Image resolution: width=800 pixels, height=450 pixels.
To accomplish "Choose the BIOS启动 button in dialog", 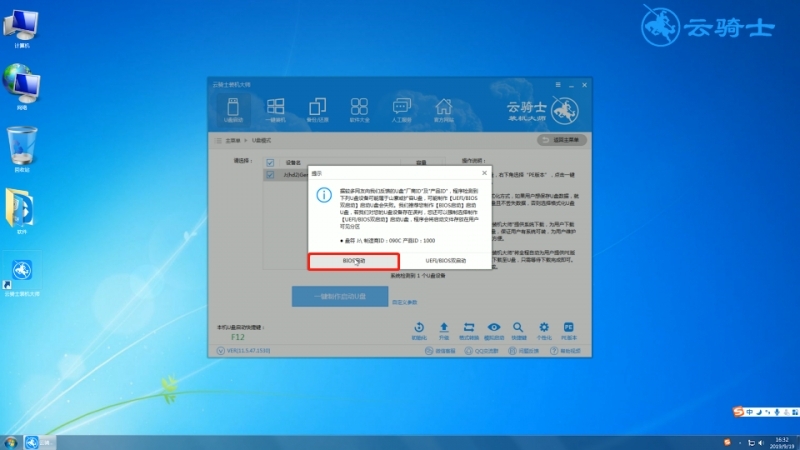I will click(354, 261).
